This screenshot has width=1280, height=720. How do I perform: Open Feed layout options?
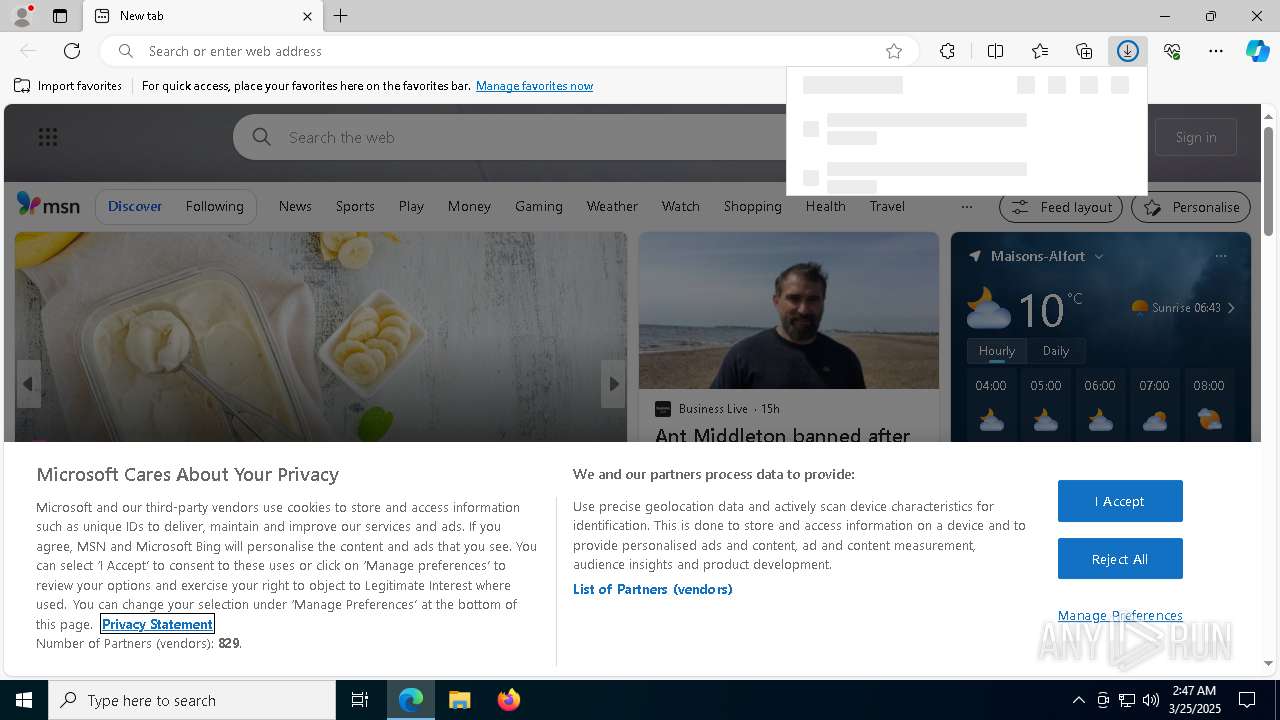(1062, 207)
